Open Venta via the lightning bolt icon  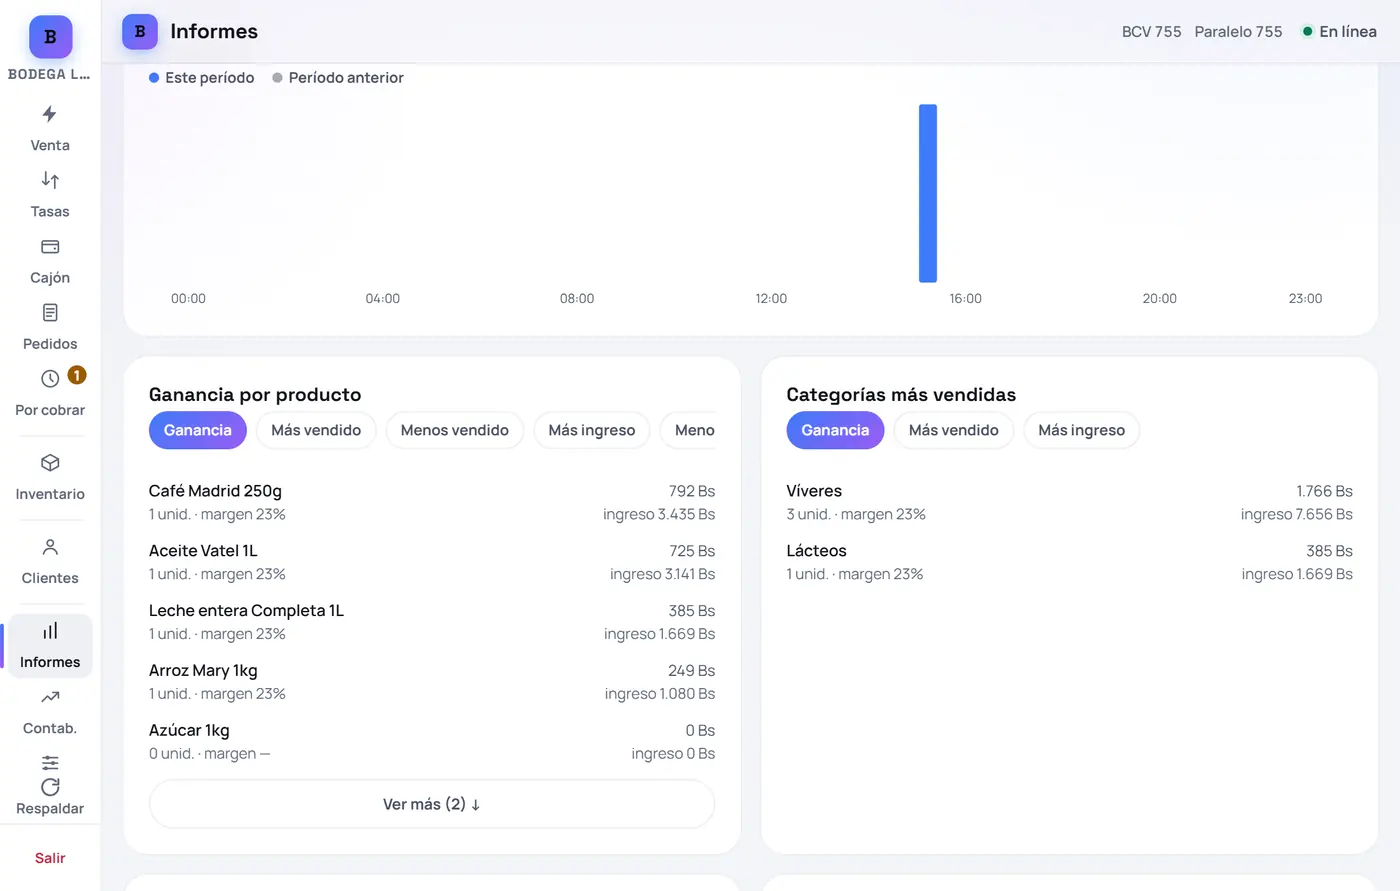[50, 114]
